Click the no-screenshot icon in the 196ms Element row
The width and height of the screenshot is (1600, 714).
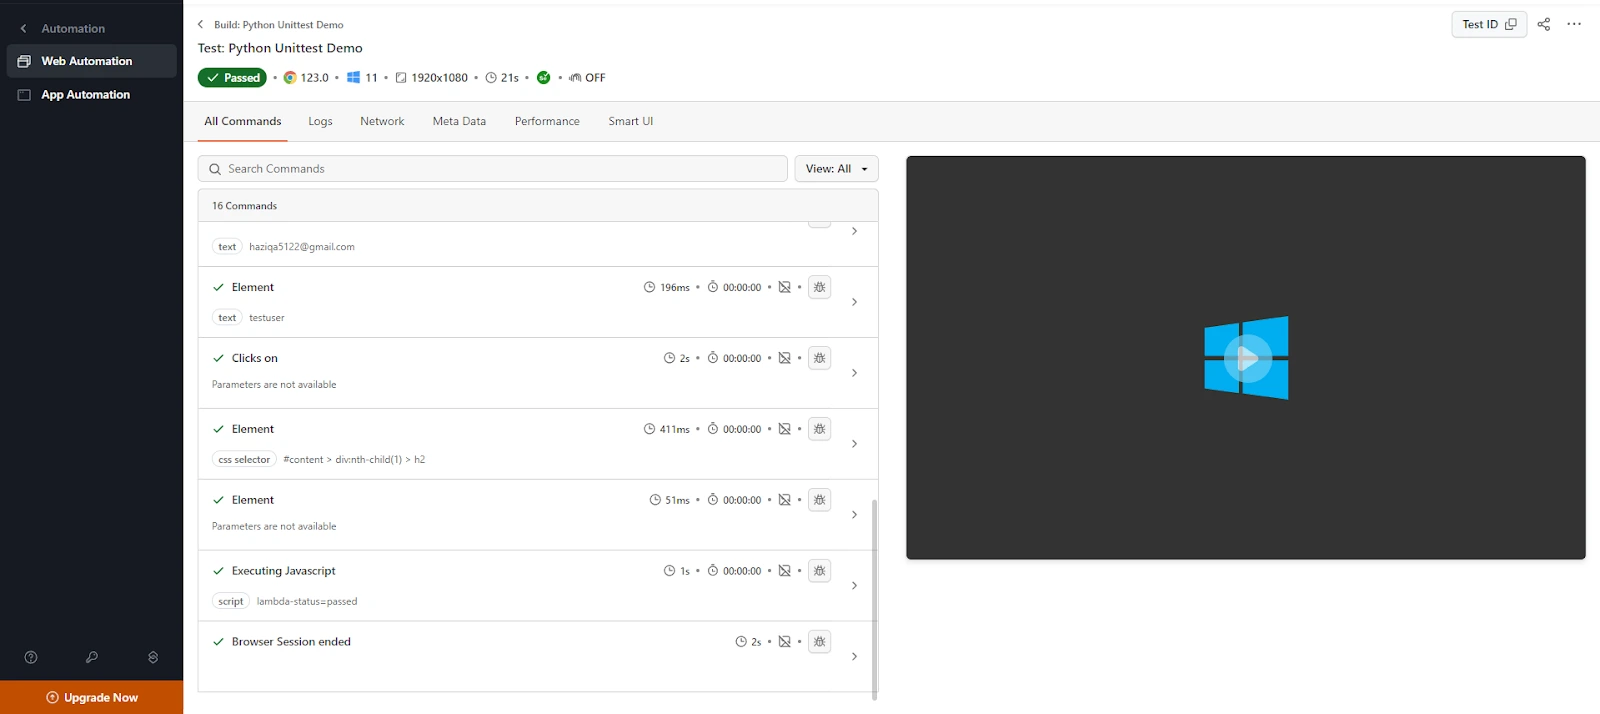[785, 287]
